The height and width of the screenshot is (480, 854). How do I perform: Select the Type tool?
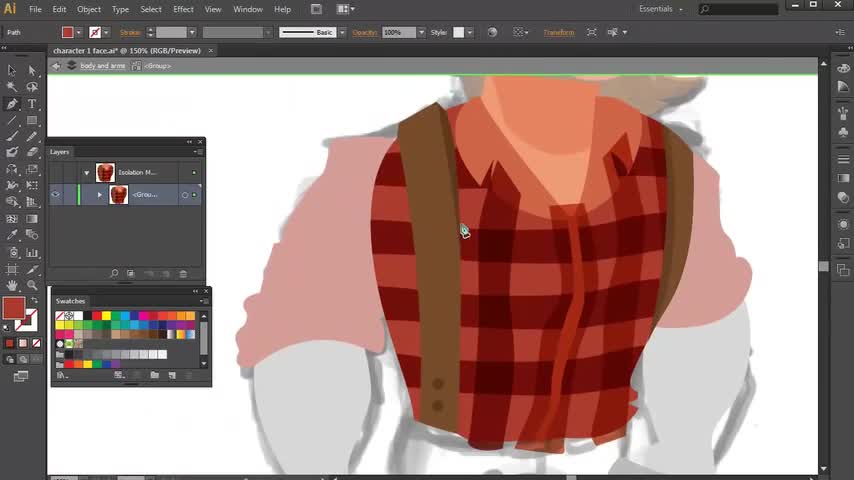coord(32,104)
